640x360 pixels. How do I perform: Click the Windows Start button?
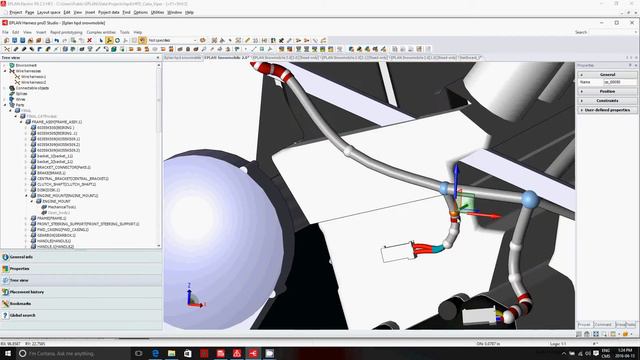pyautogui.click(x=8, y=353)
